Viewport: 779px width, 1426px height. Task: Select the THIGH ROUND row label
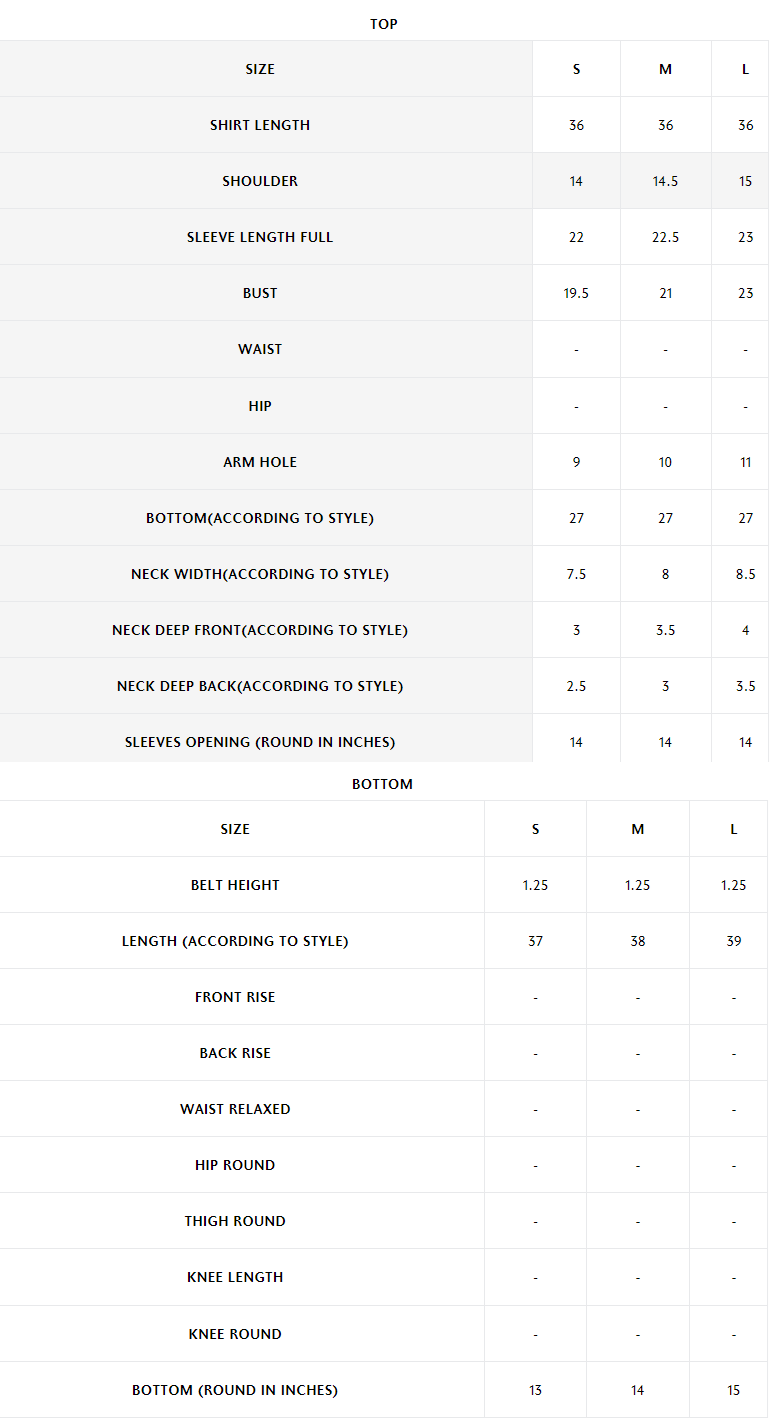tap(235, 1221)
